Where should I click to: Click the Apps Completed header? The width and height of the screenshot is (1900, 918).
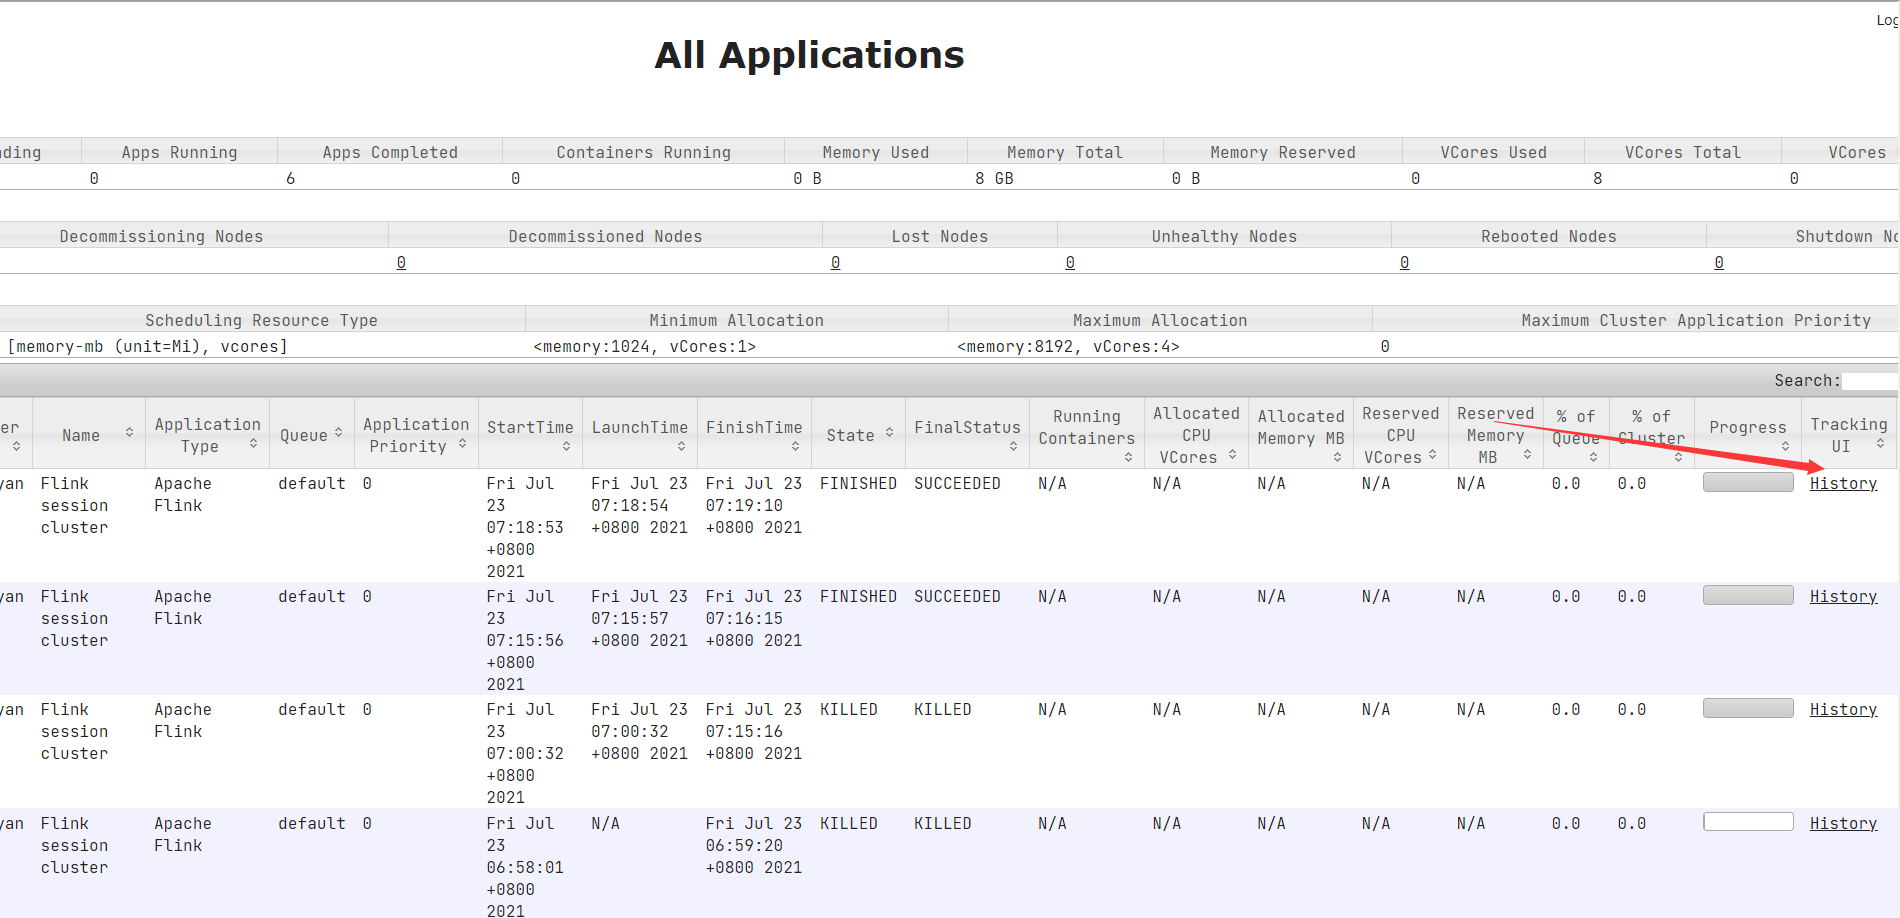(390, 152)
